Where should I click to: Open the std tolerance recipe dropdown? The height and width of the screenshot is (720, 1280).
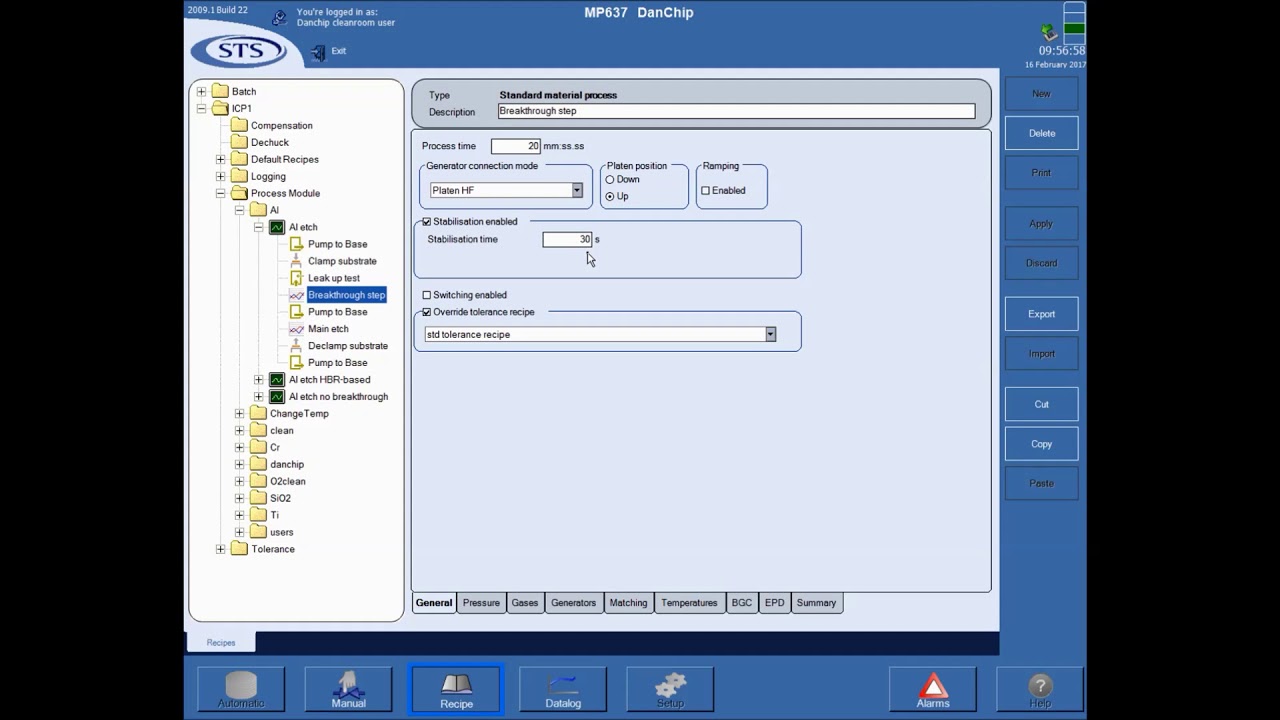[x=770, y=334]
